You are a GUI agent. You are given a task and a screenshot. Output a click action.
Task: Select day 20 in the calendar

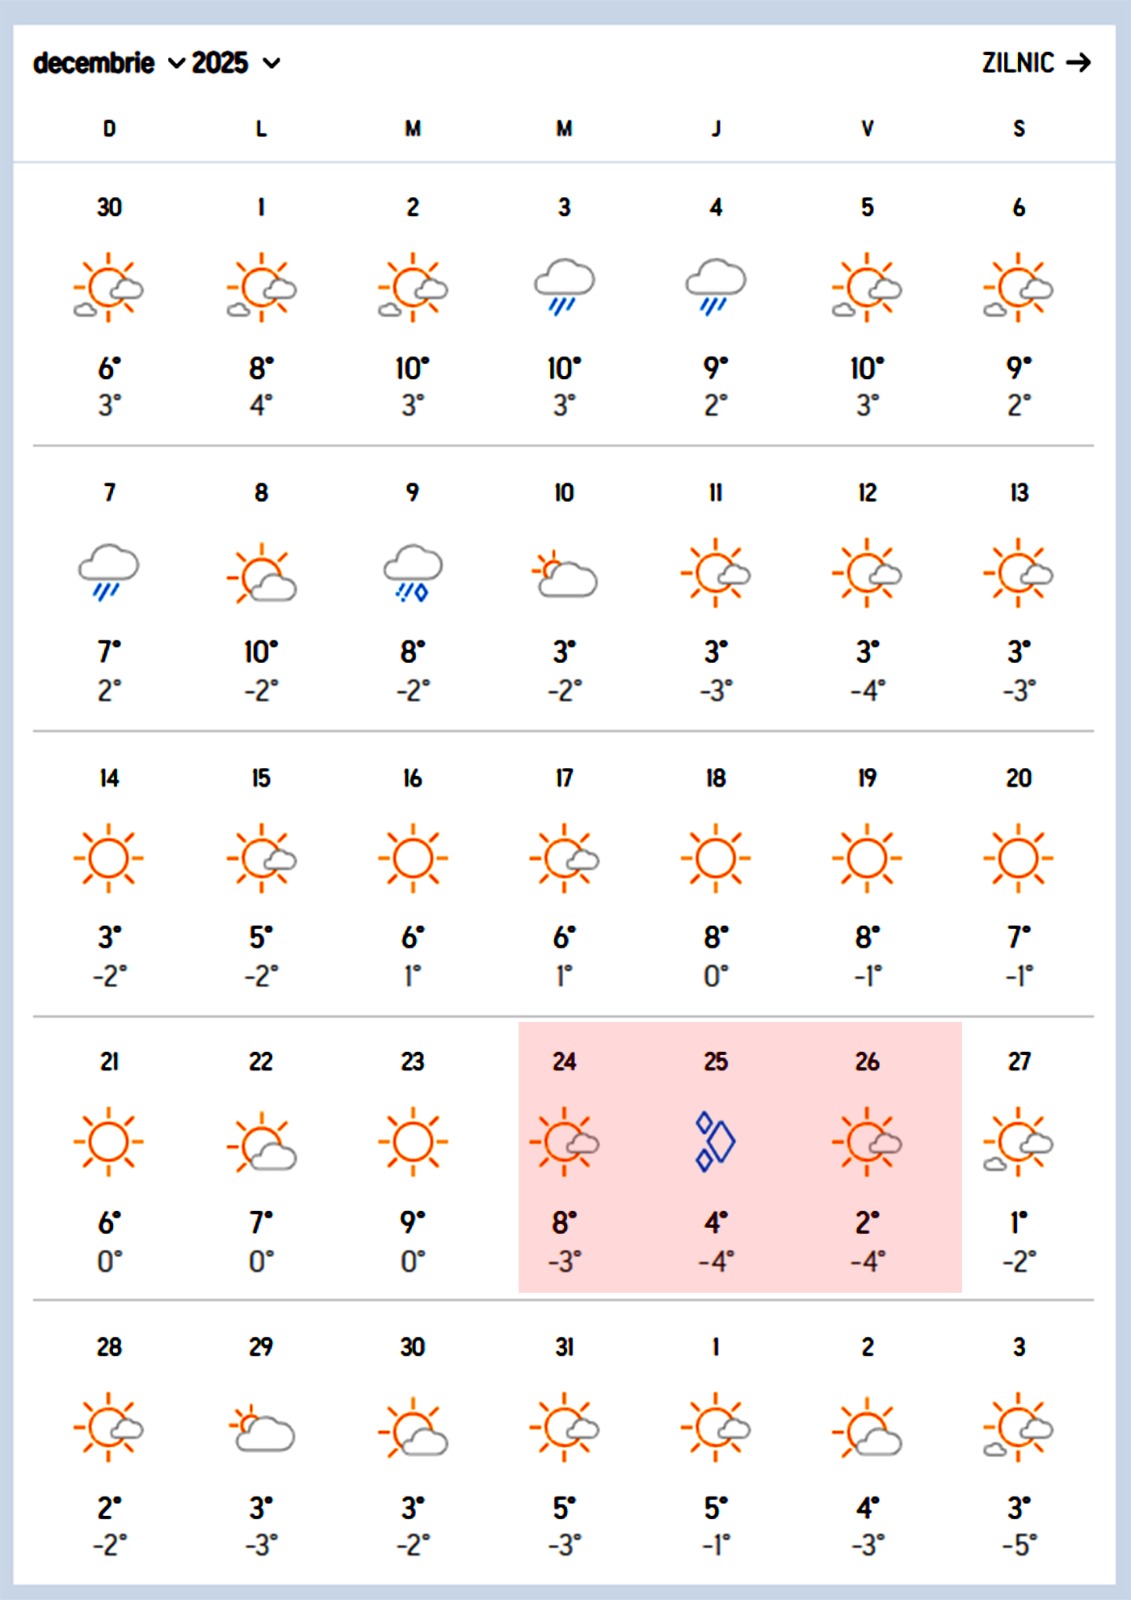(x=1018, y=778)
